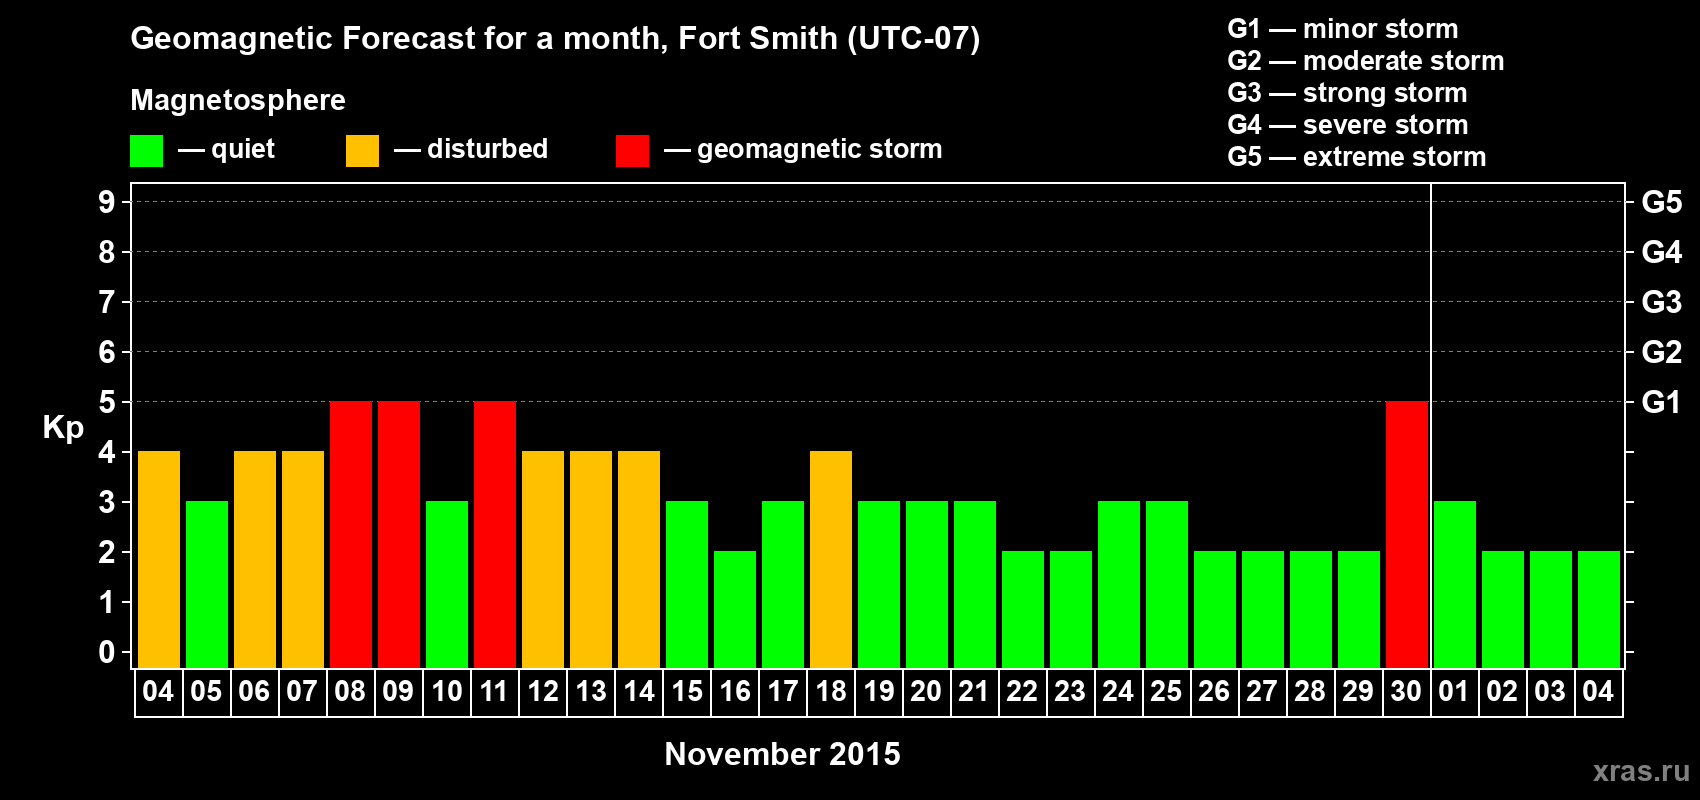Click the 'G2 — moderate storm' legend line
The width and height of the screenshot is (1700, 800).
coord(1366,61)
